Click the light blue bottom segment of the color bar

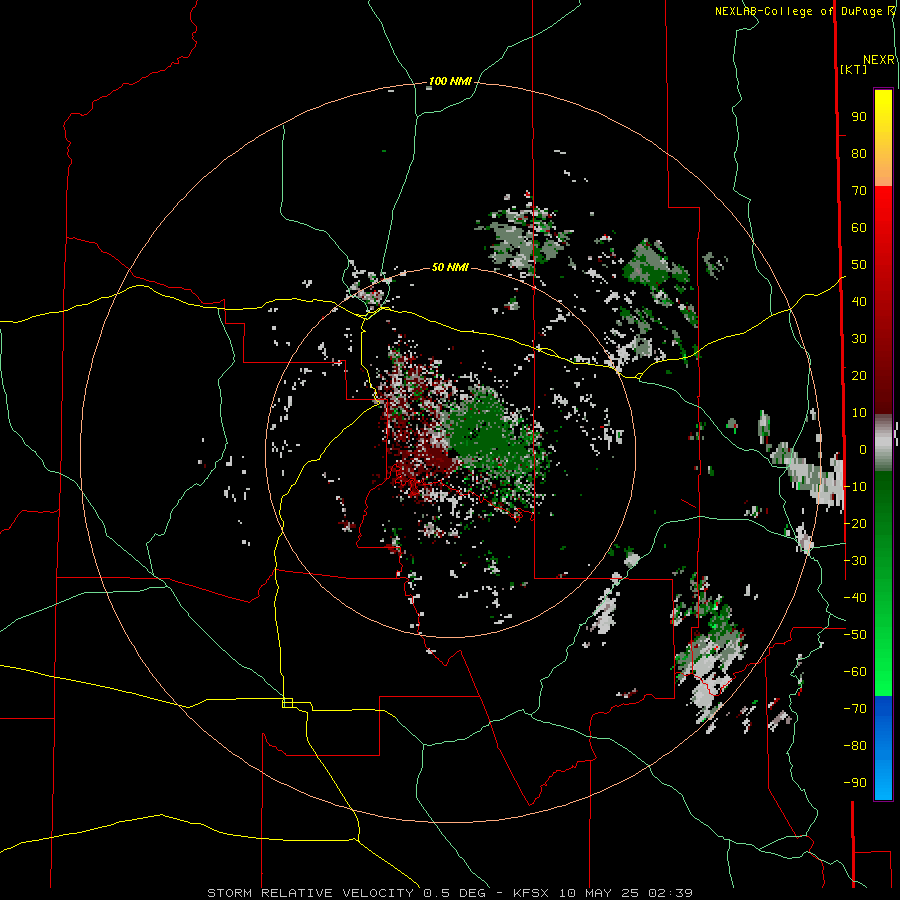click(883, 778)
